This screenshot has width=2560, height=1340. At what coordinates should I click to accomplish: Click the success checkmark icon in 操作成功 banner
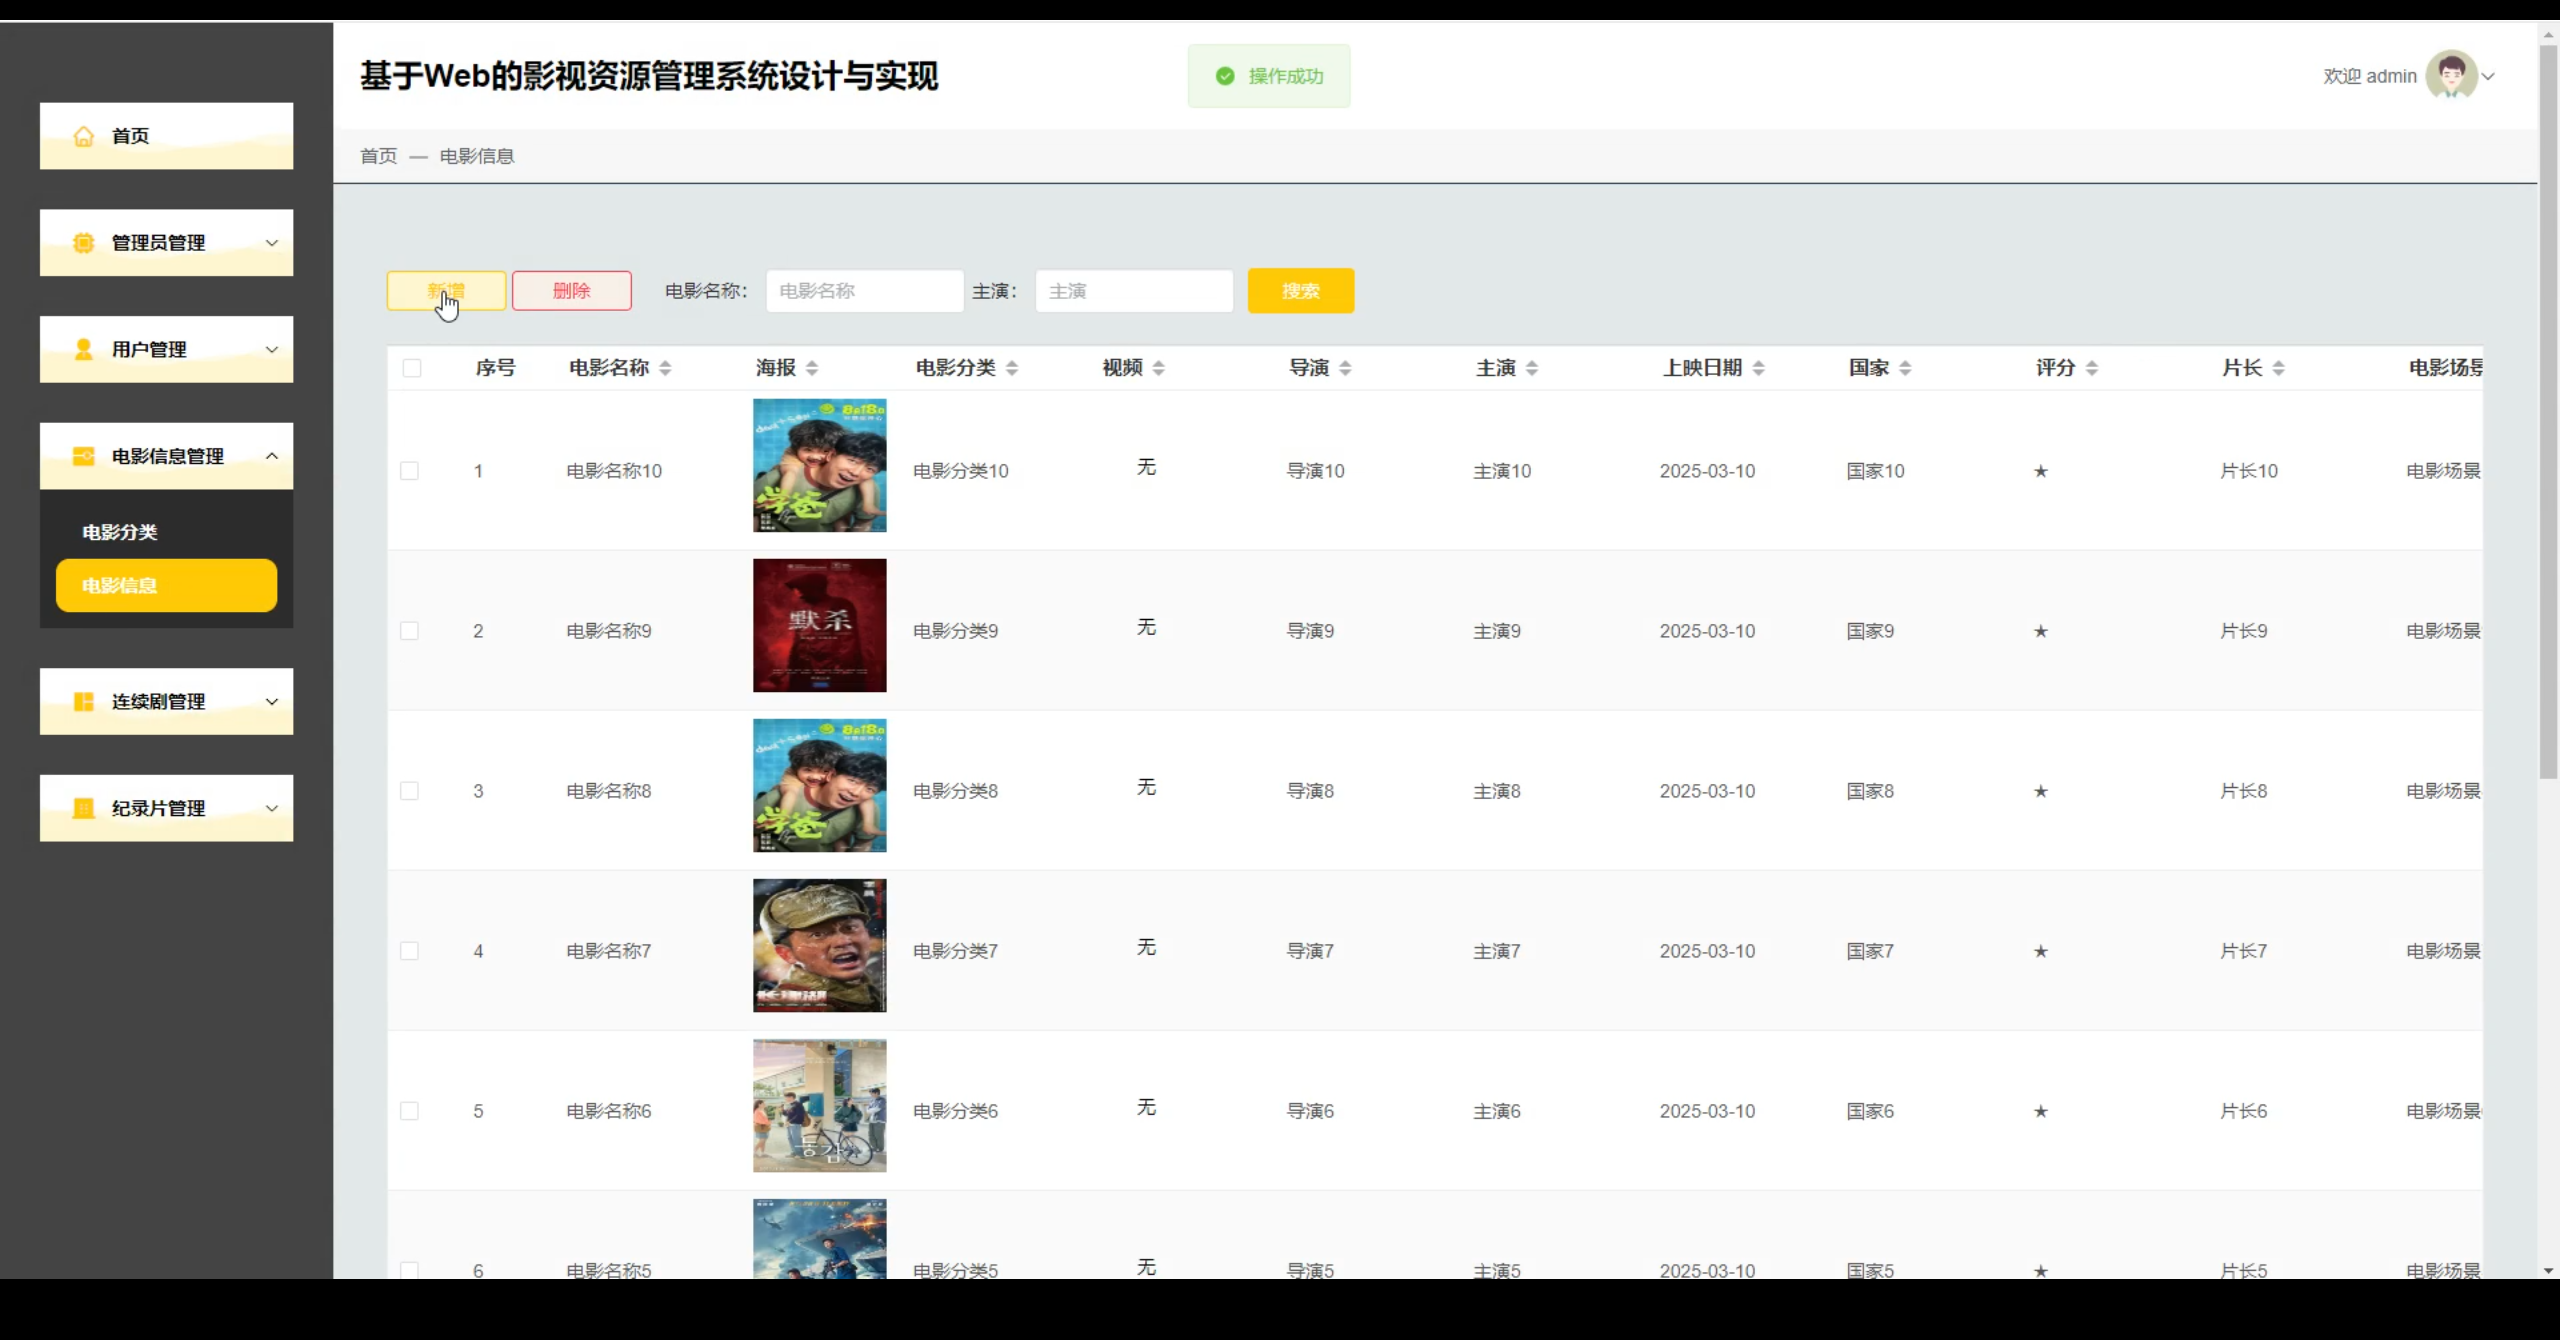coord(1225,75)
